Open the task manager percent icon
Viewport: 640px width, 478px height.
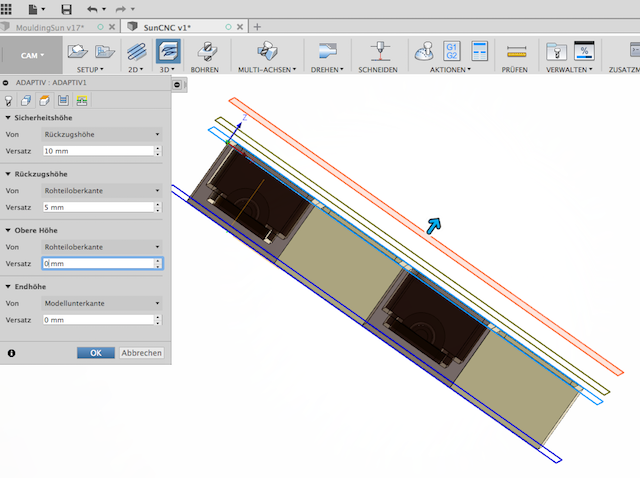(x=584, y=51)
